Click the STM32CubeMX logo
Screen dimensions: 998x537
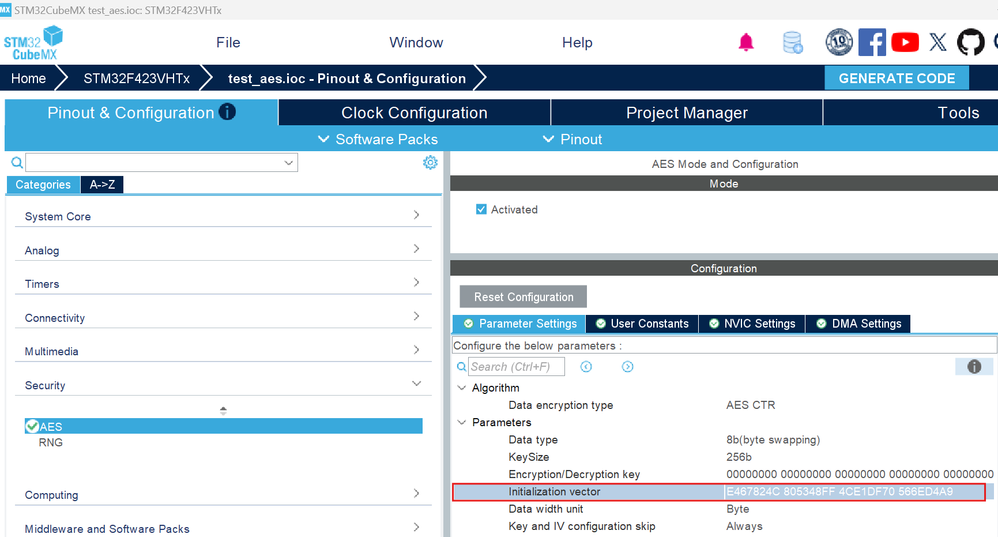click(33, 43)
